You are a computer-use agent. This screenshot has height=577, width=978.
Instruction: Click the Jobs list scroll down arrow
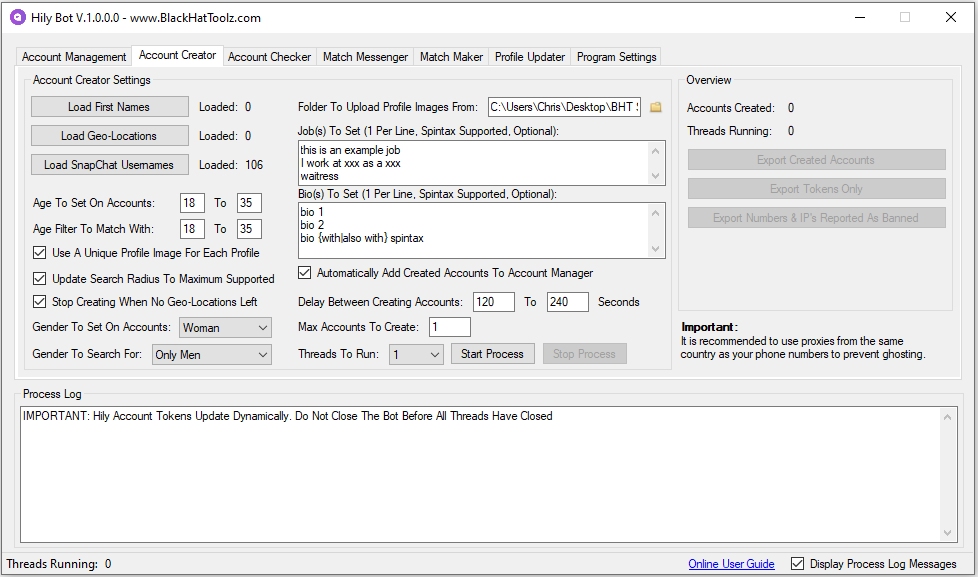656,175
